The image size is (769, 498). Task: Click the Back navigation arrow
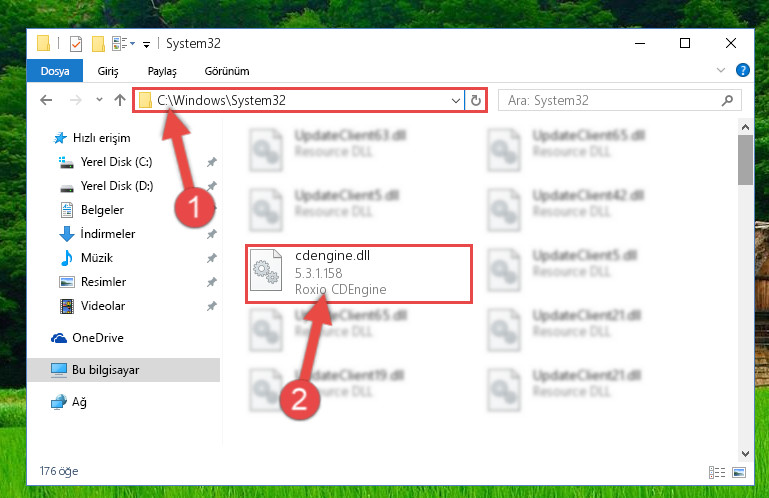coord(46,100)
